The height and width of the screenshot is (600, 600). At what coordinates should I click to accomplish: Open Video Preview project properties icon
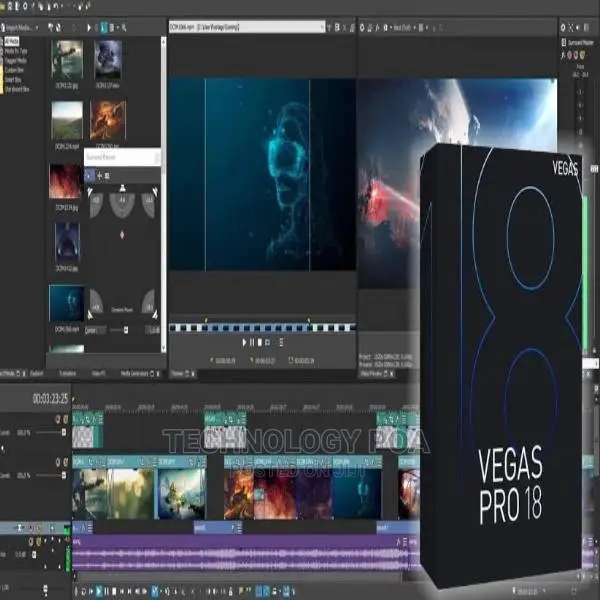pos(362,28)
